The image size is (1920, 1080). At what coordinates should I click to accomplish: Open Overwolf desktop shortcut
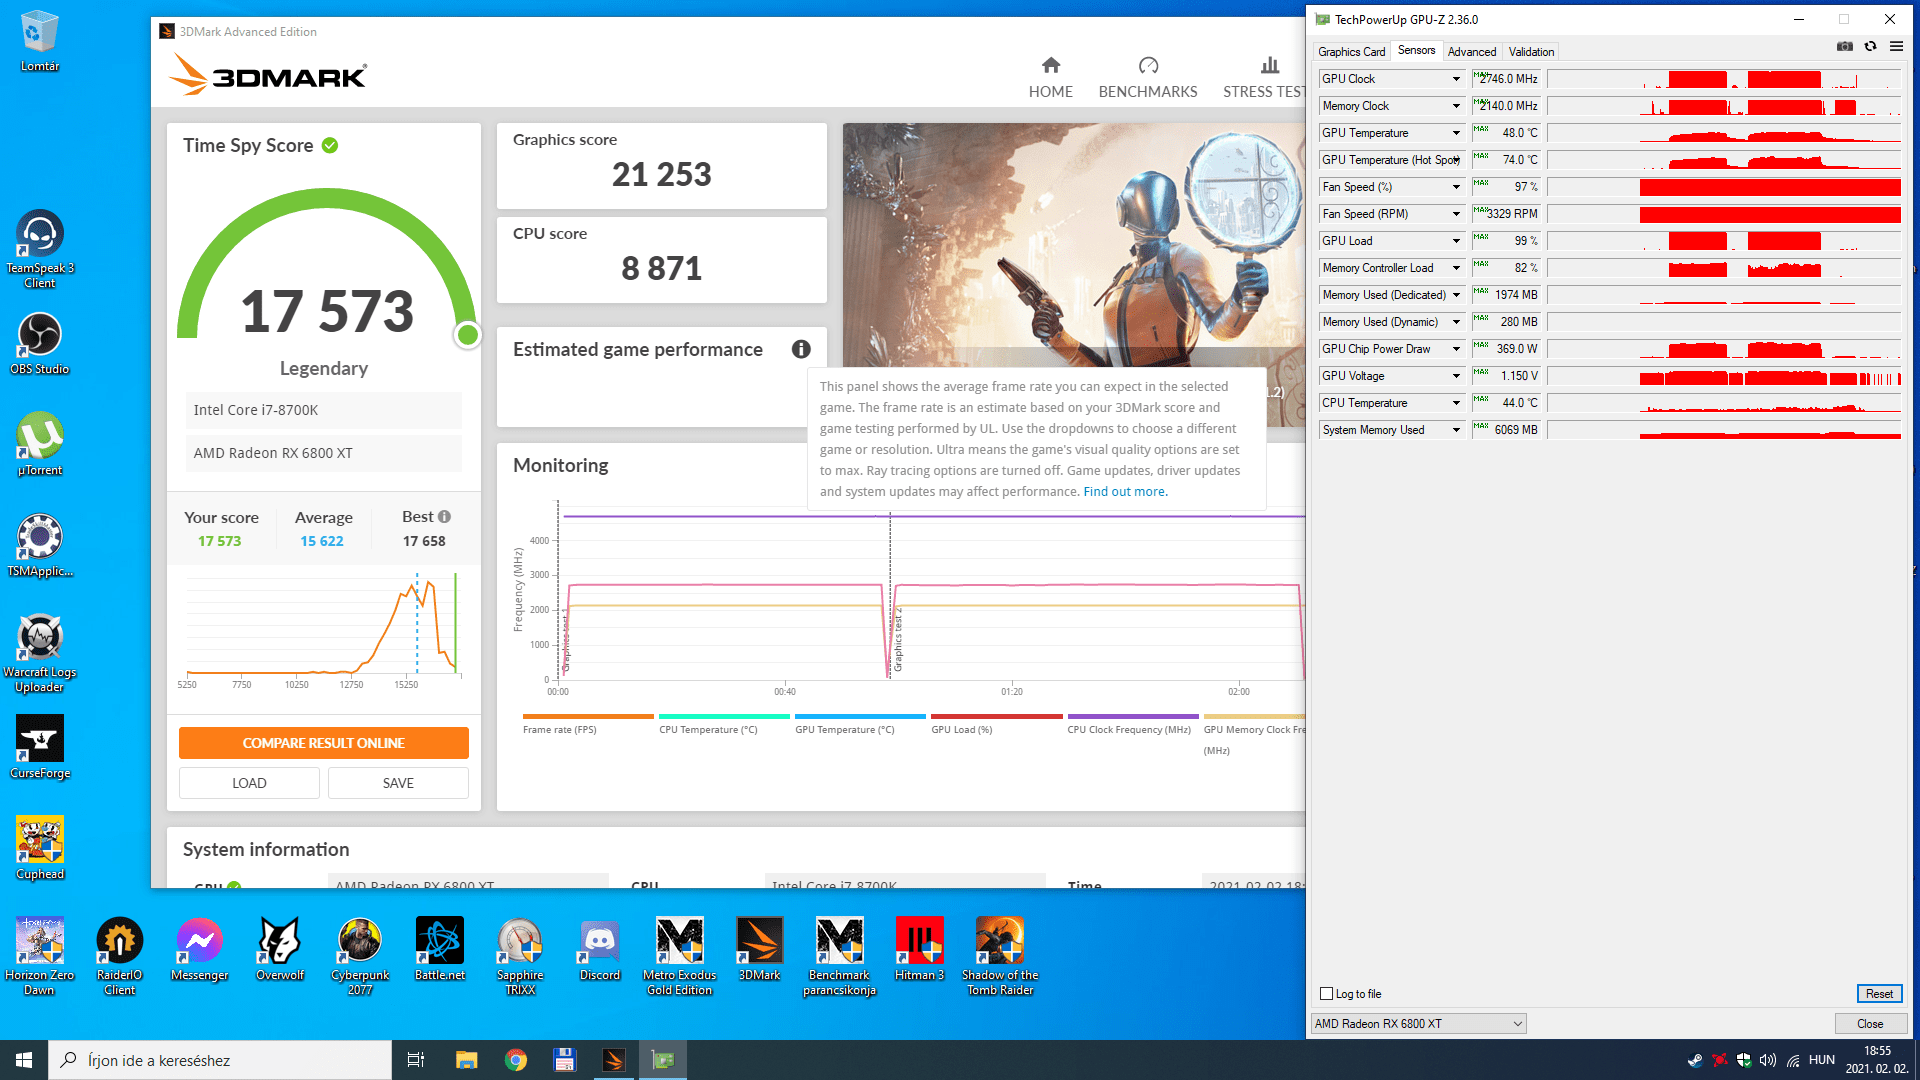point(280,949)
